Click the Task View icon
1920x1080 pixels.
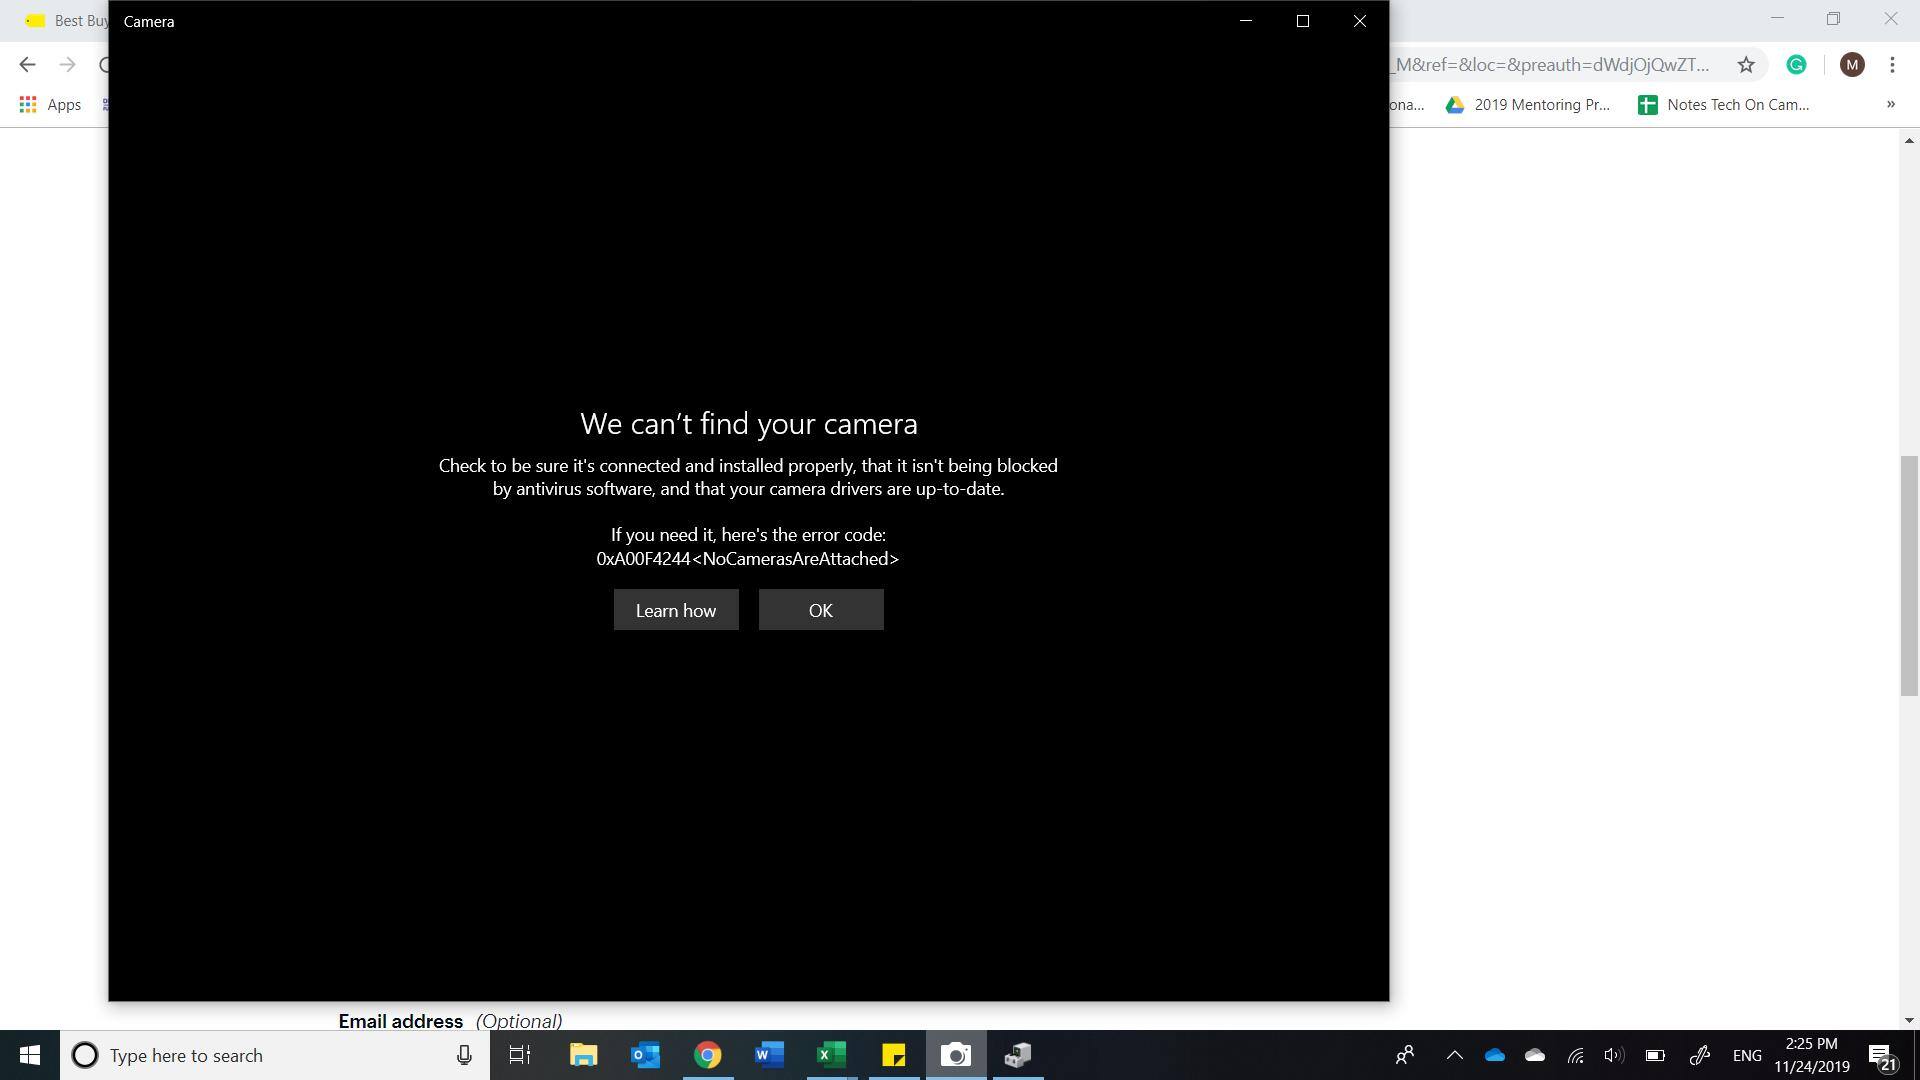click(520, 1055)
